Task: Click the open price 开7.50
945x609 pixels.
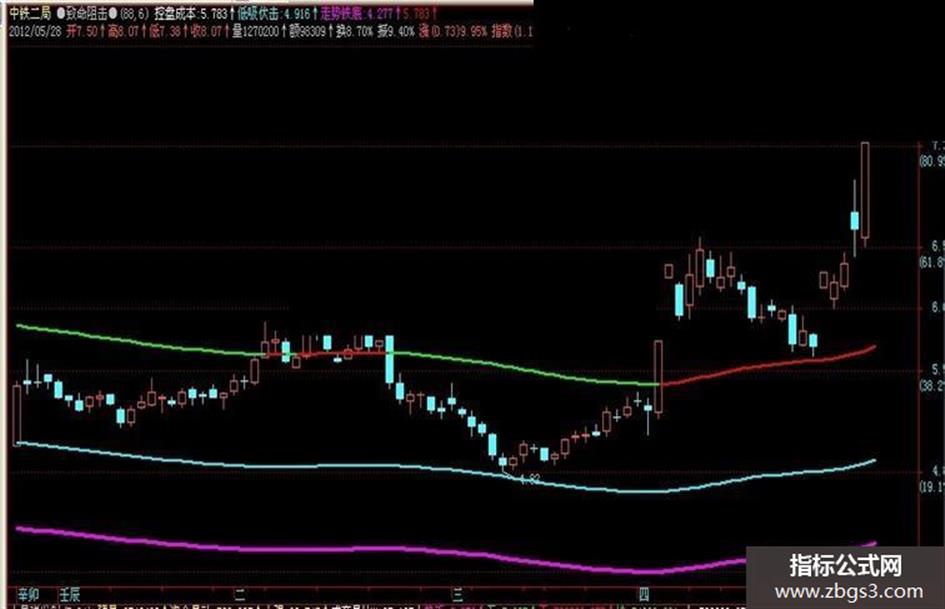Action: coord(81,31)
